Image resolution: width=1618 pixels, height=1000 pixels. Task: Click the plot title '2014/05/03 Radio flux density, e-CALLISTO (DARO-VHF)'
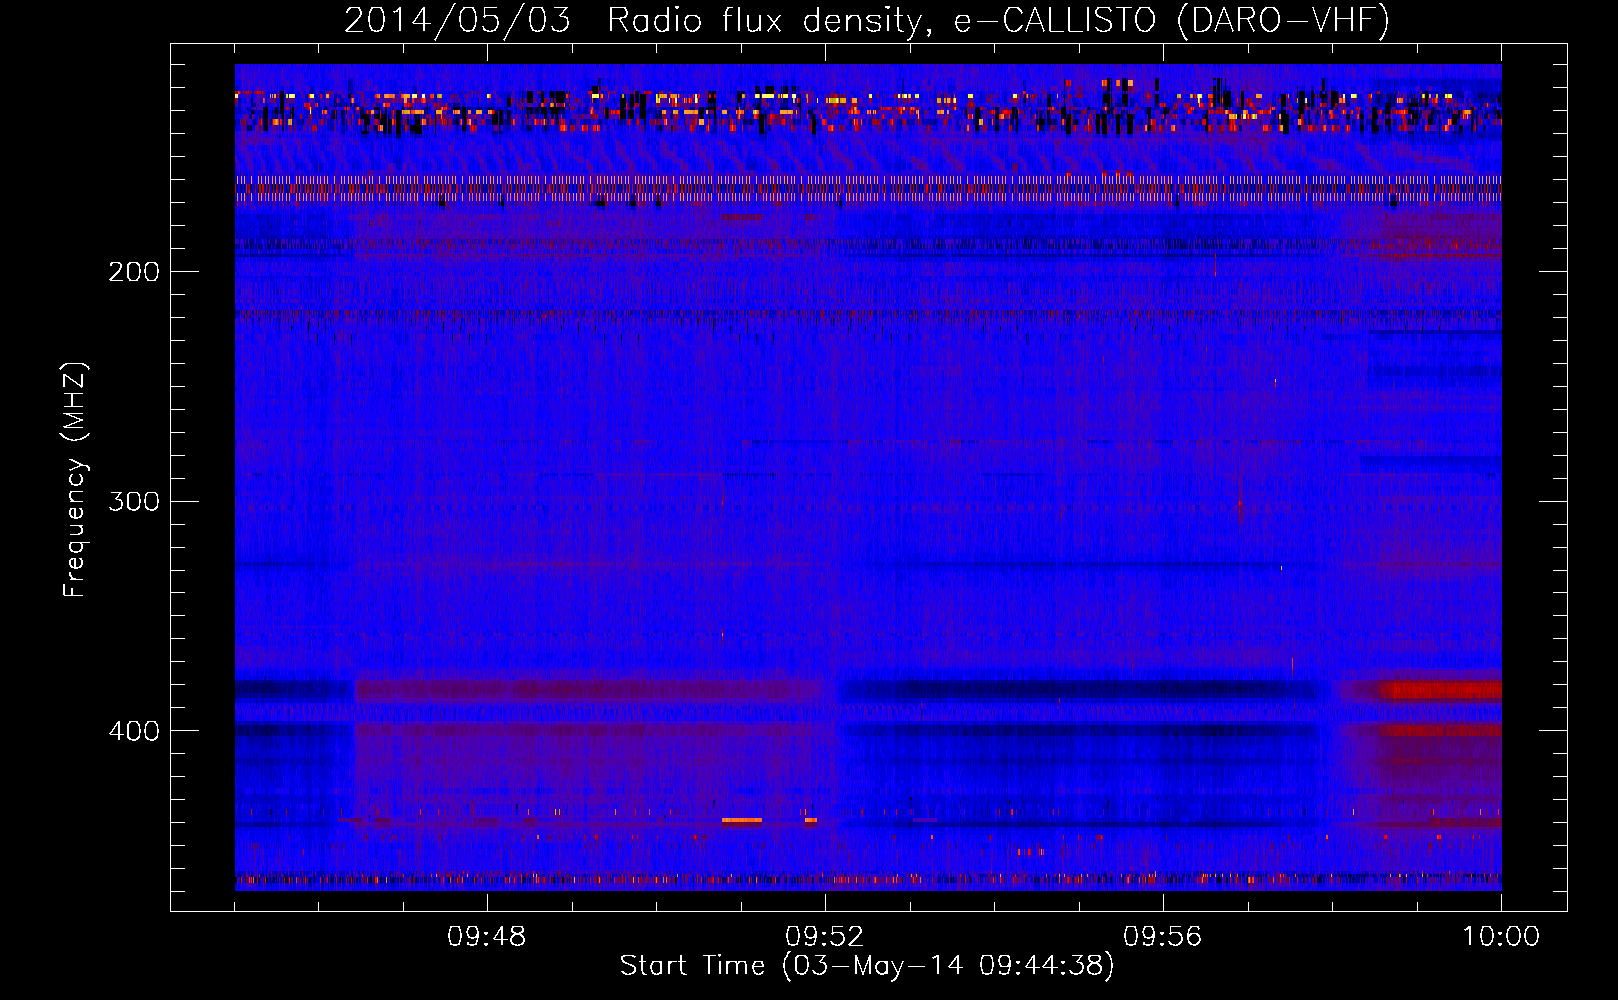867,21
